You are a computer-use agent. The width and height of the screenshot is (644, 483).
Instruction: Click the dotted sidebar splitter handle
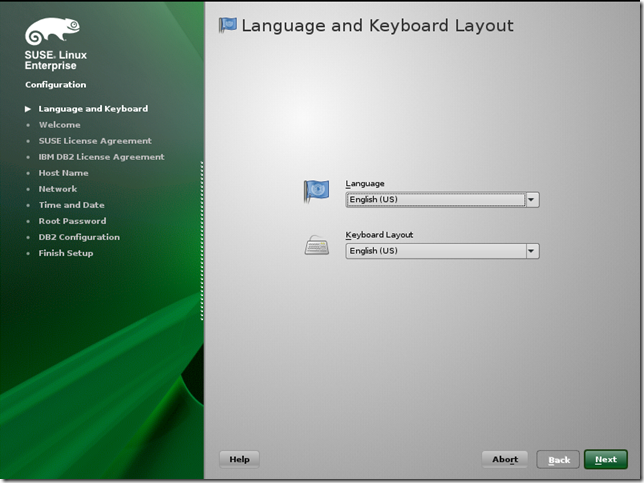202,241
